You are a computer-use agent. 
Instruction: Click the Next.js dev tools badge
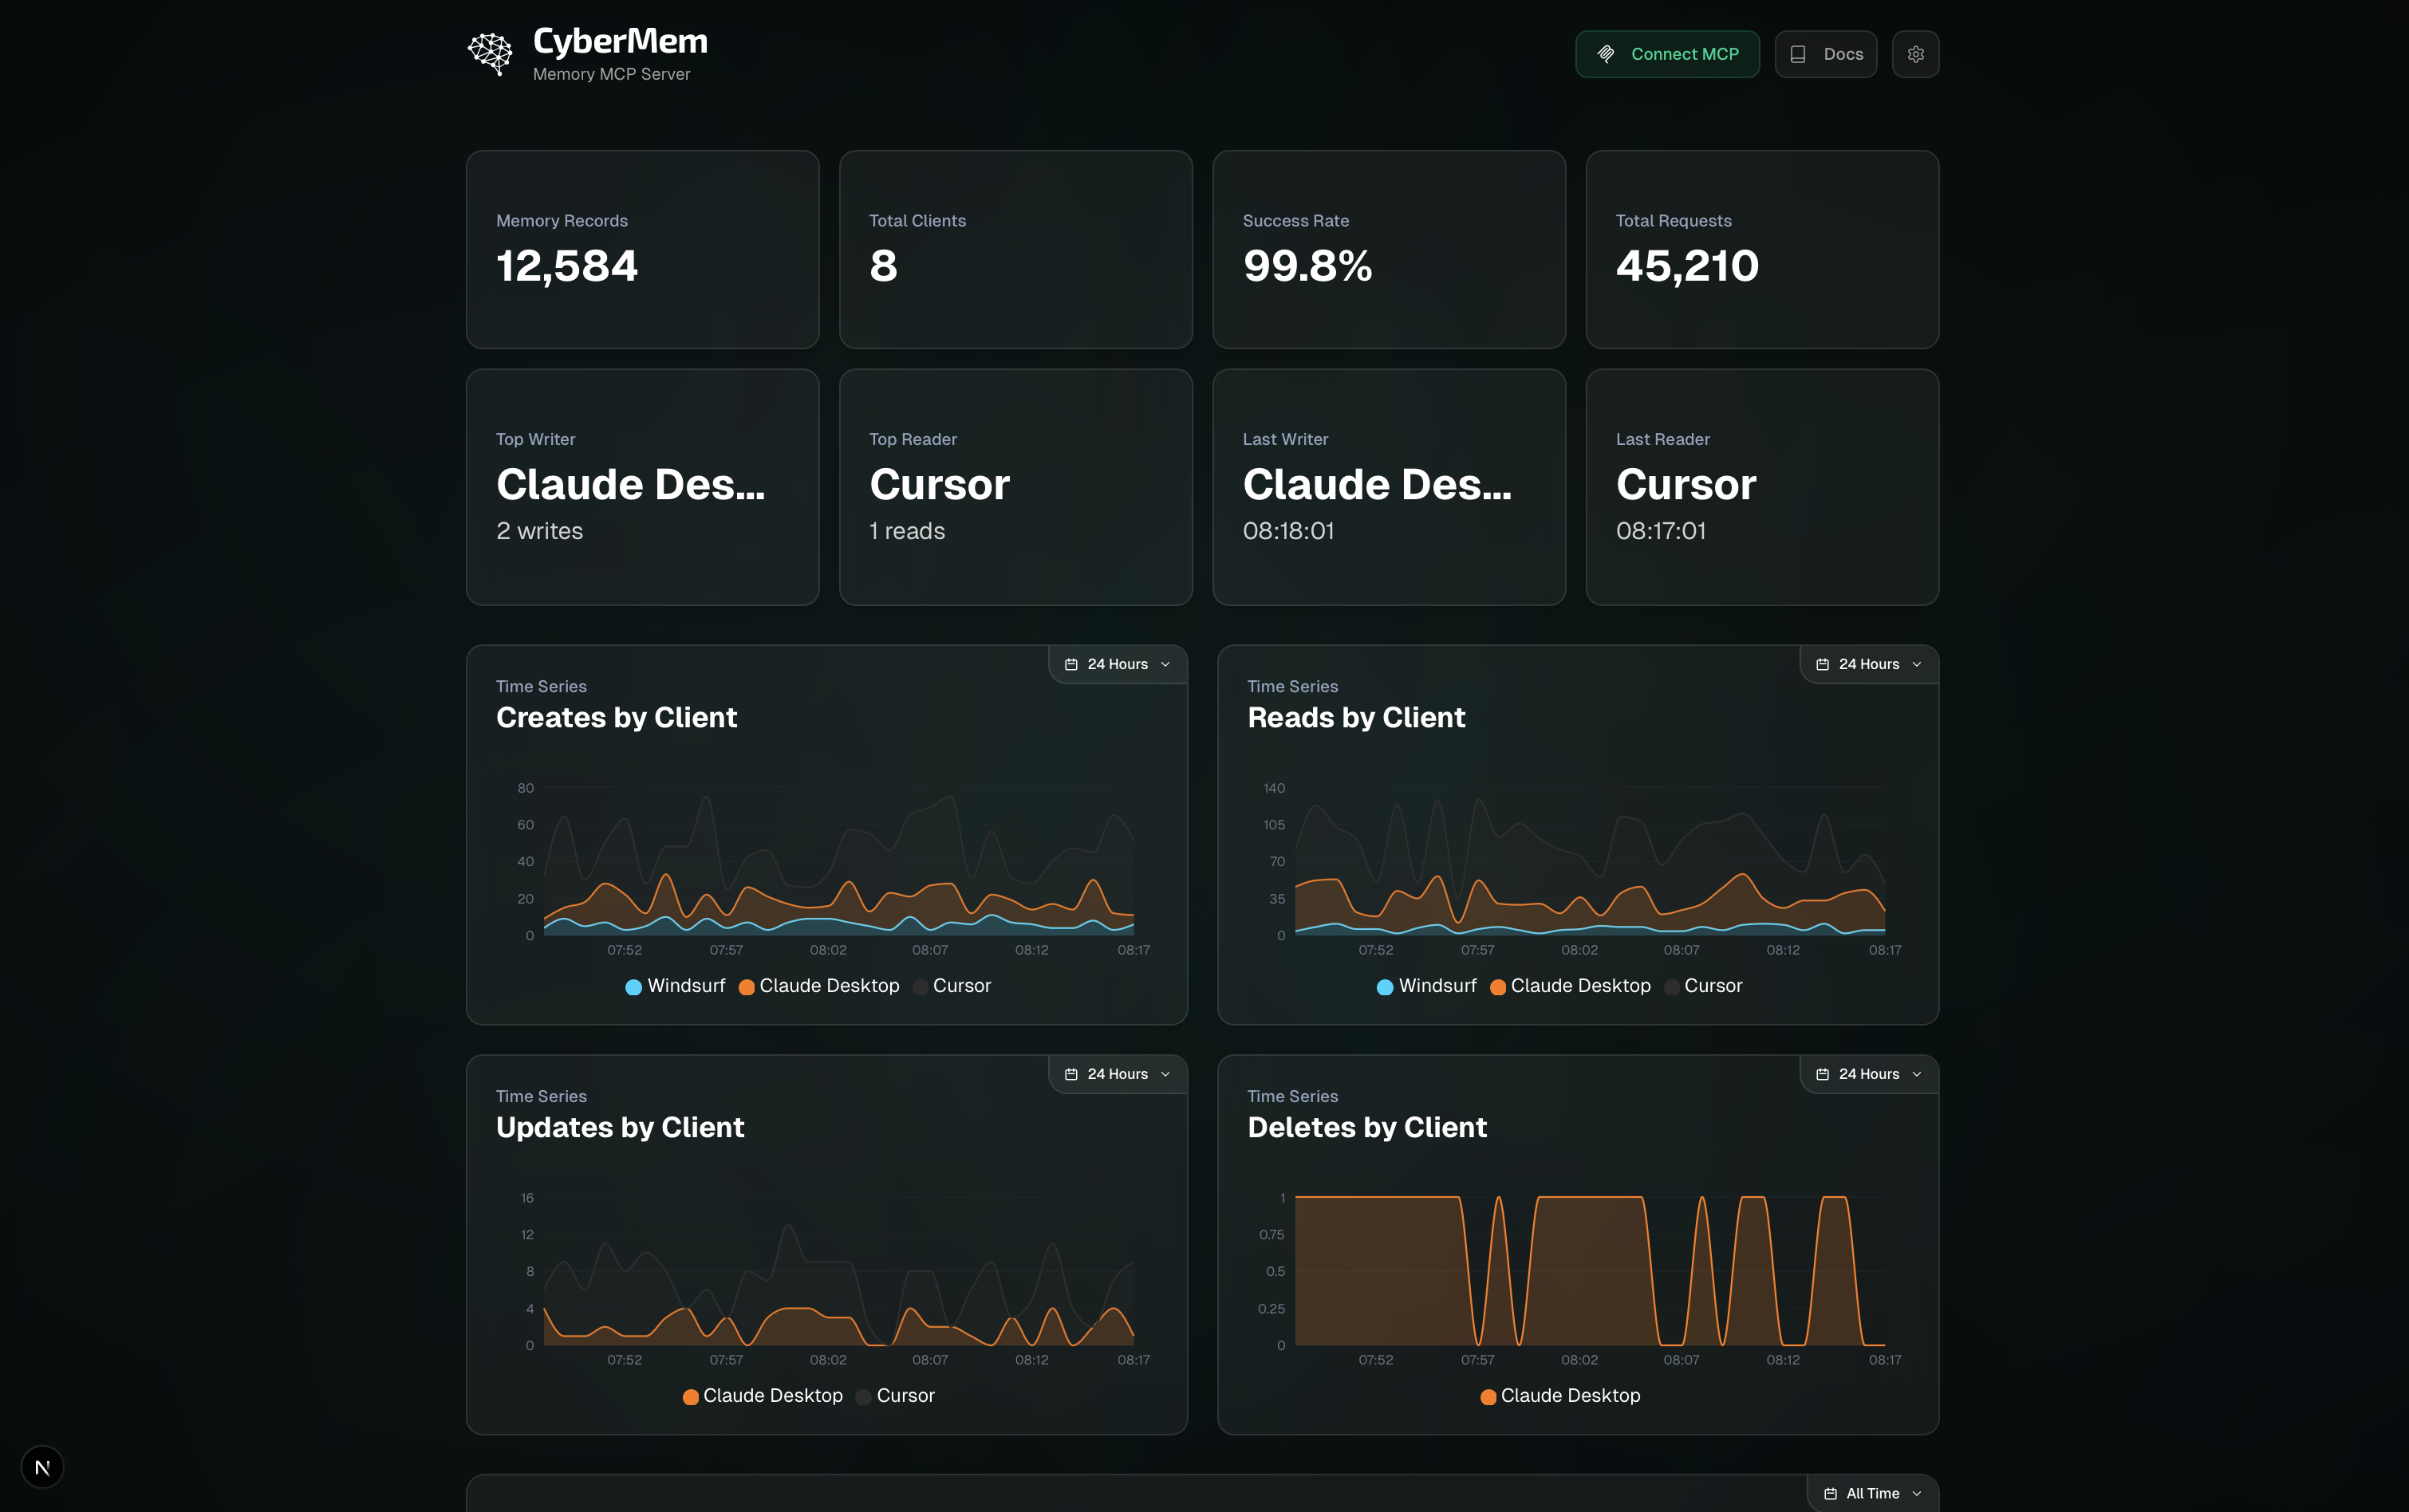click(x=42, y=1467)
